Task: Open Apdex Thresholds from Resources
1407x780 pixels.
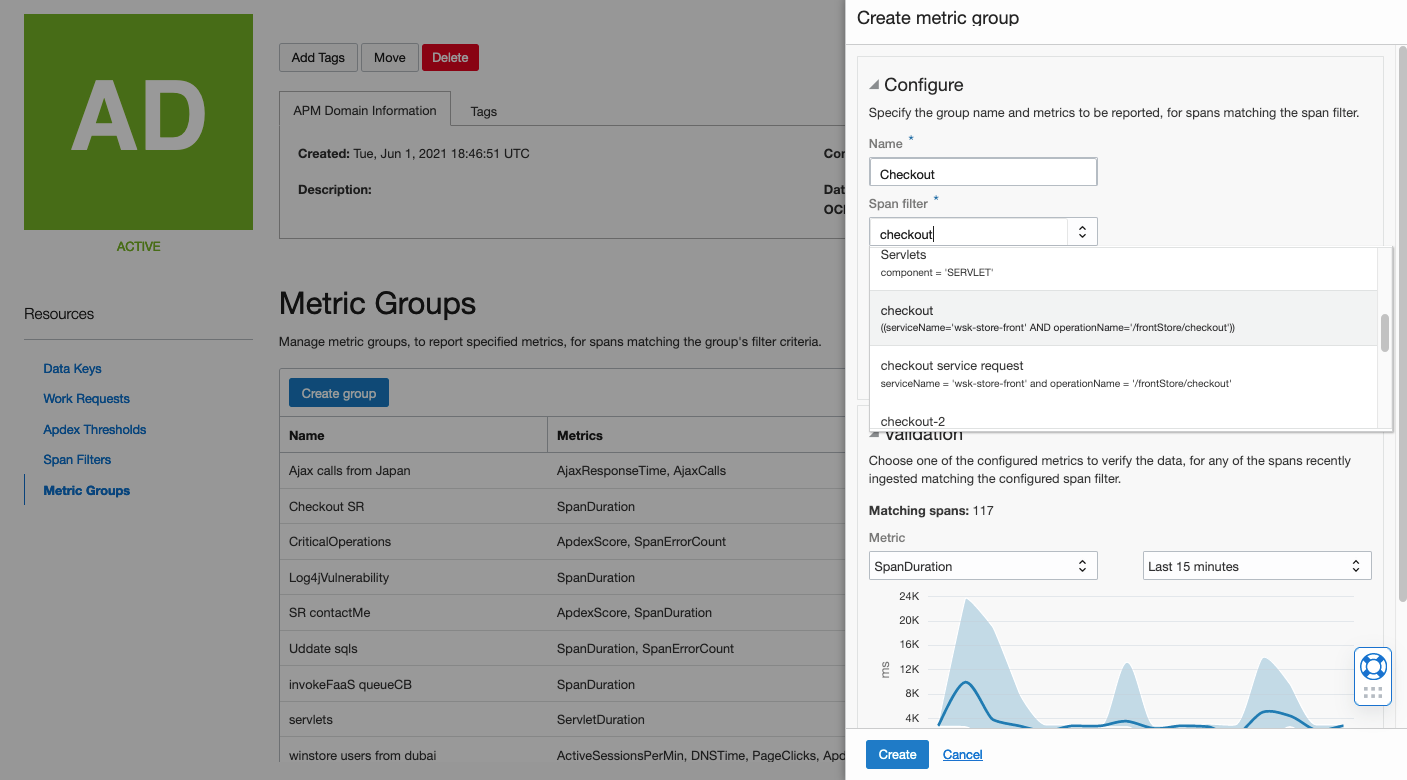Action: tap(94, 429)
